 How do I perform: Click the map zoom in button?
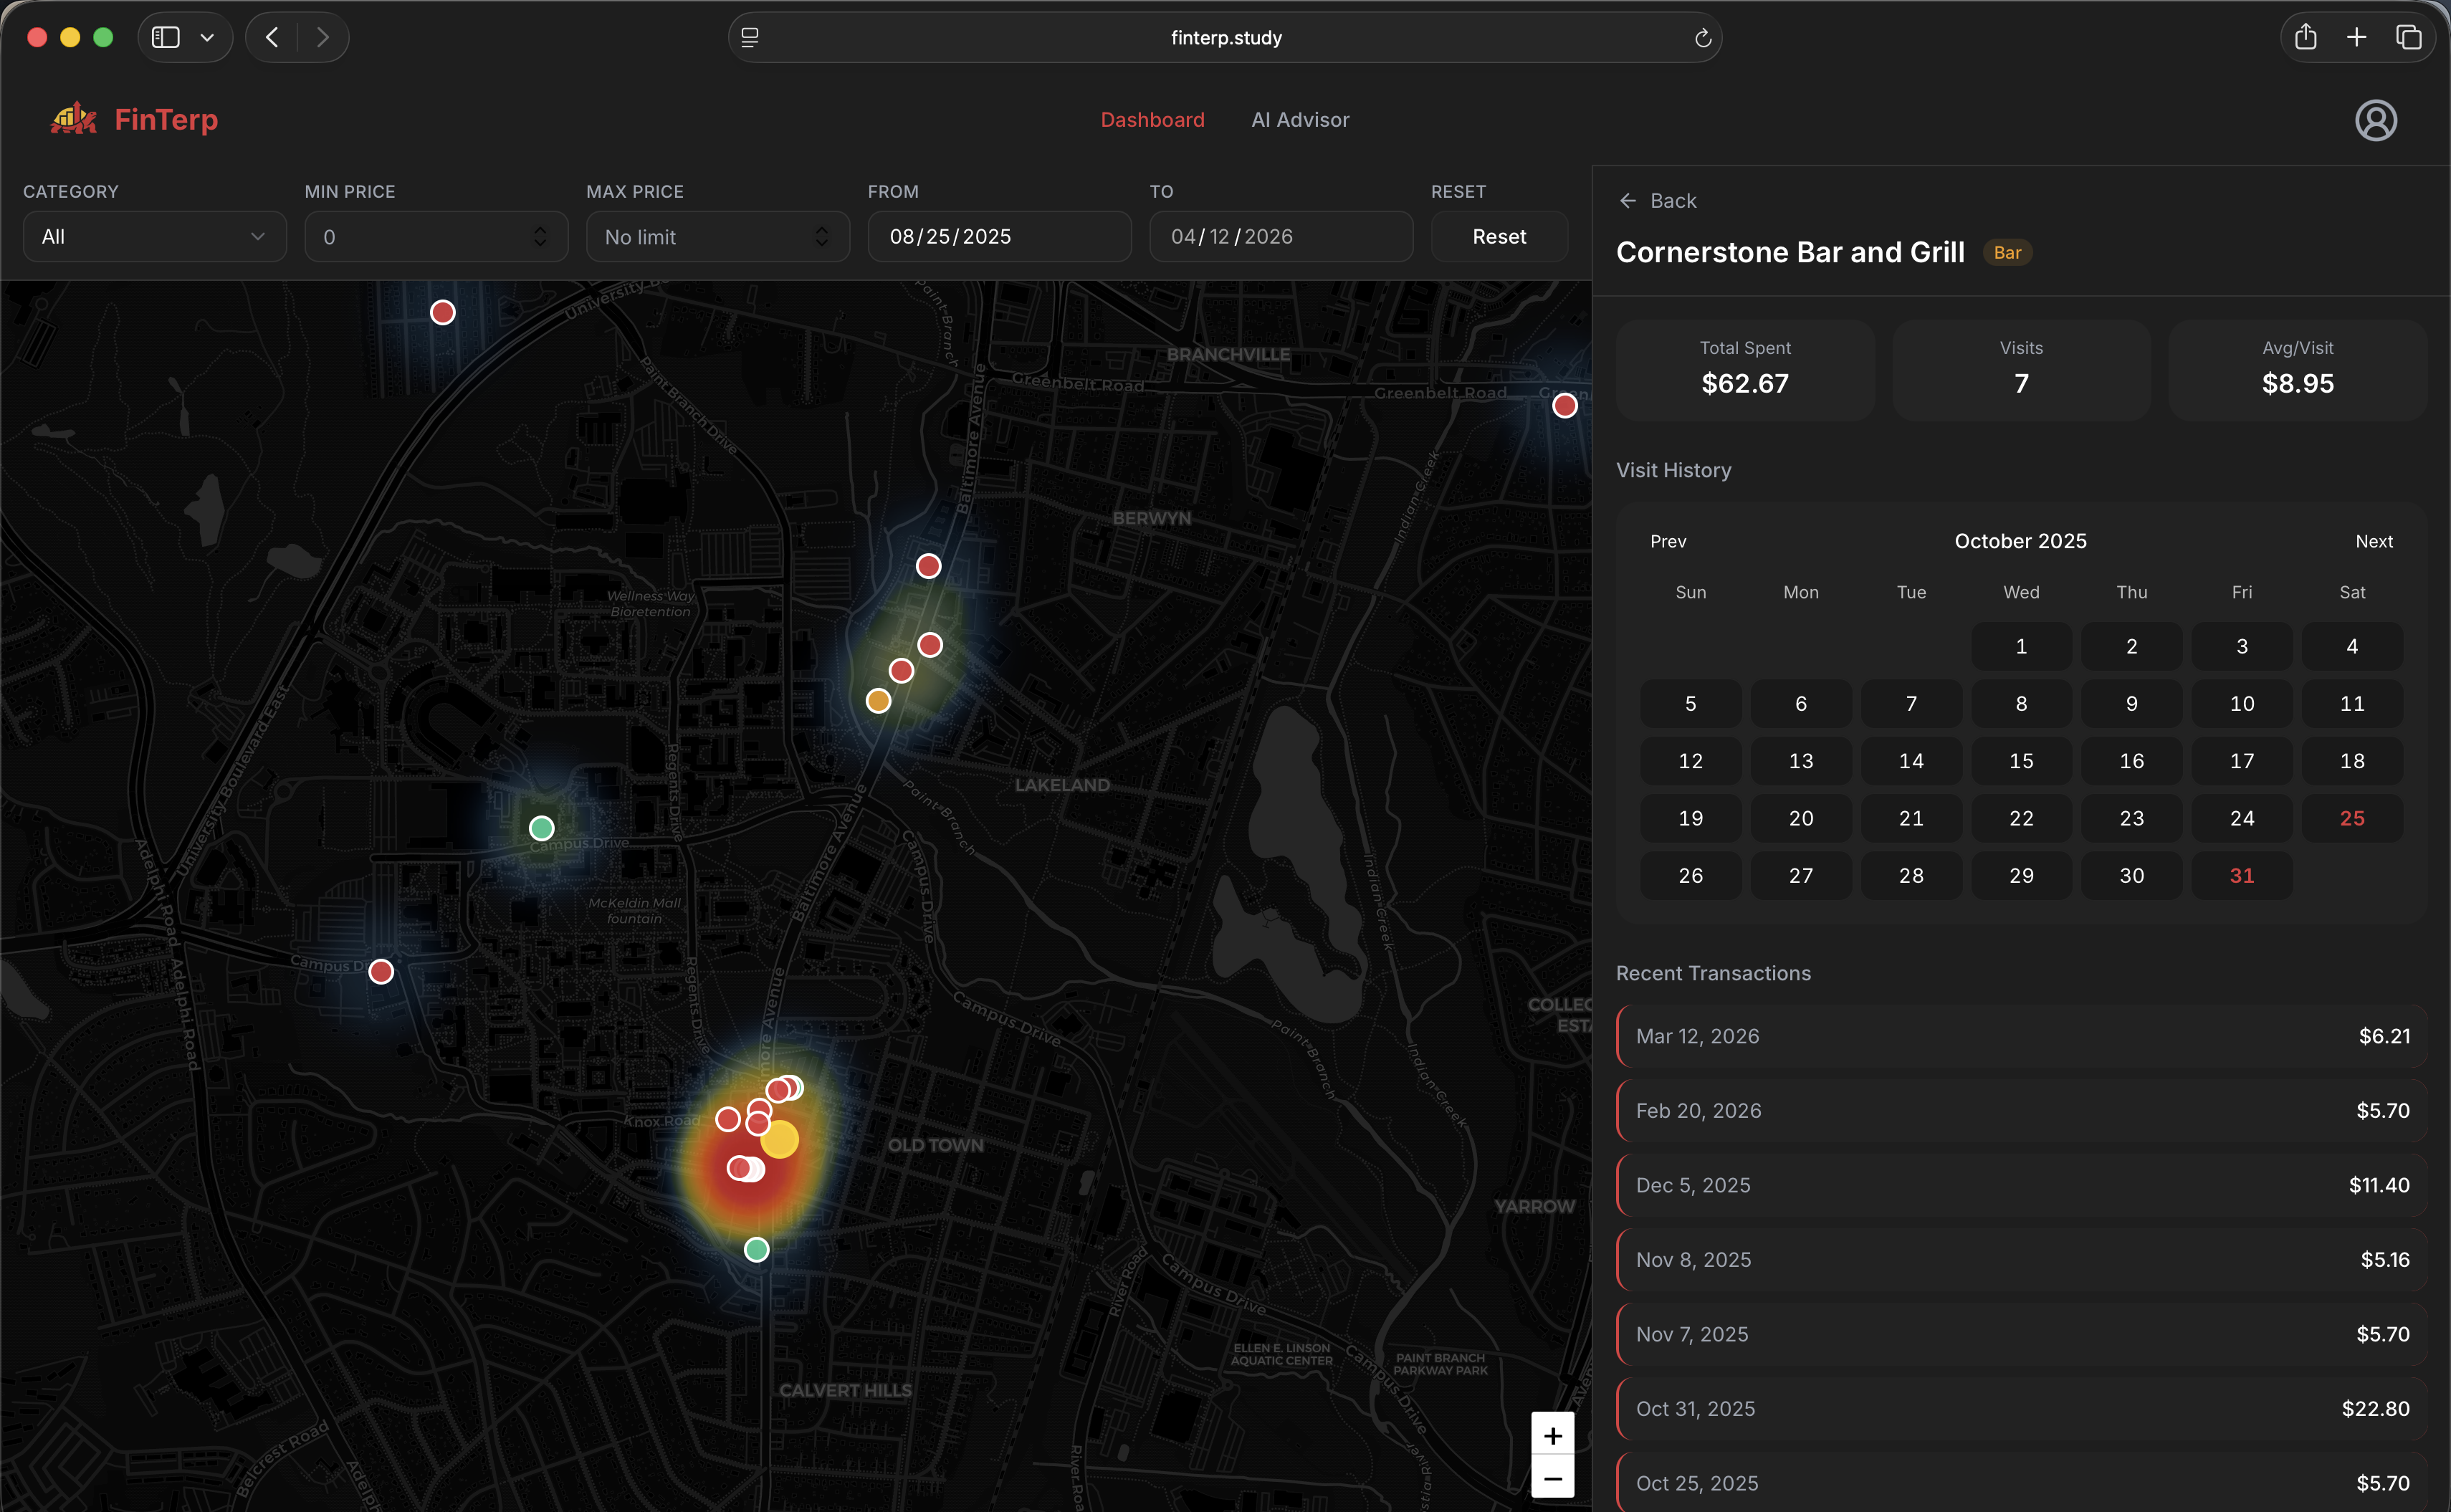[x=1552, y=1435]
